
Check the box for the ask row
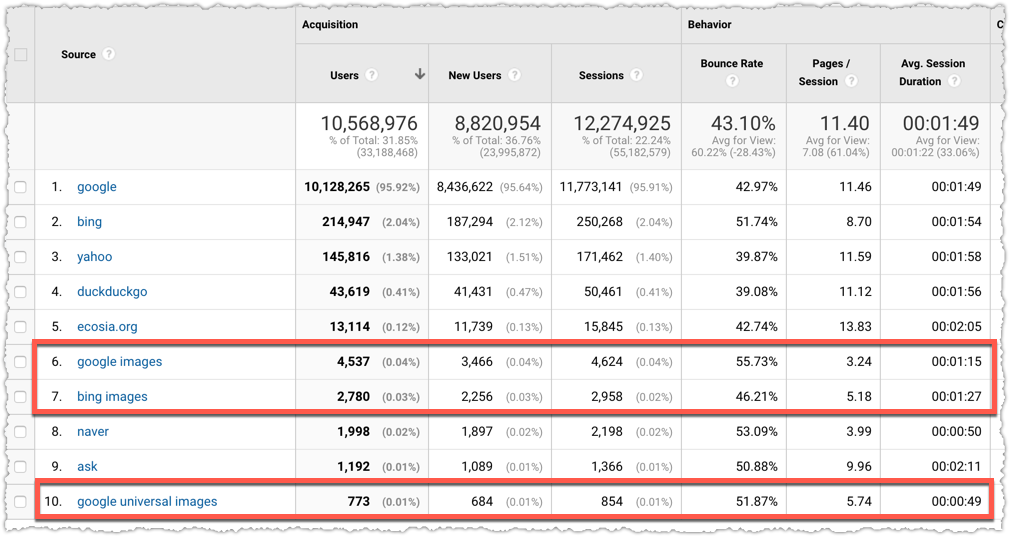21,467
